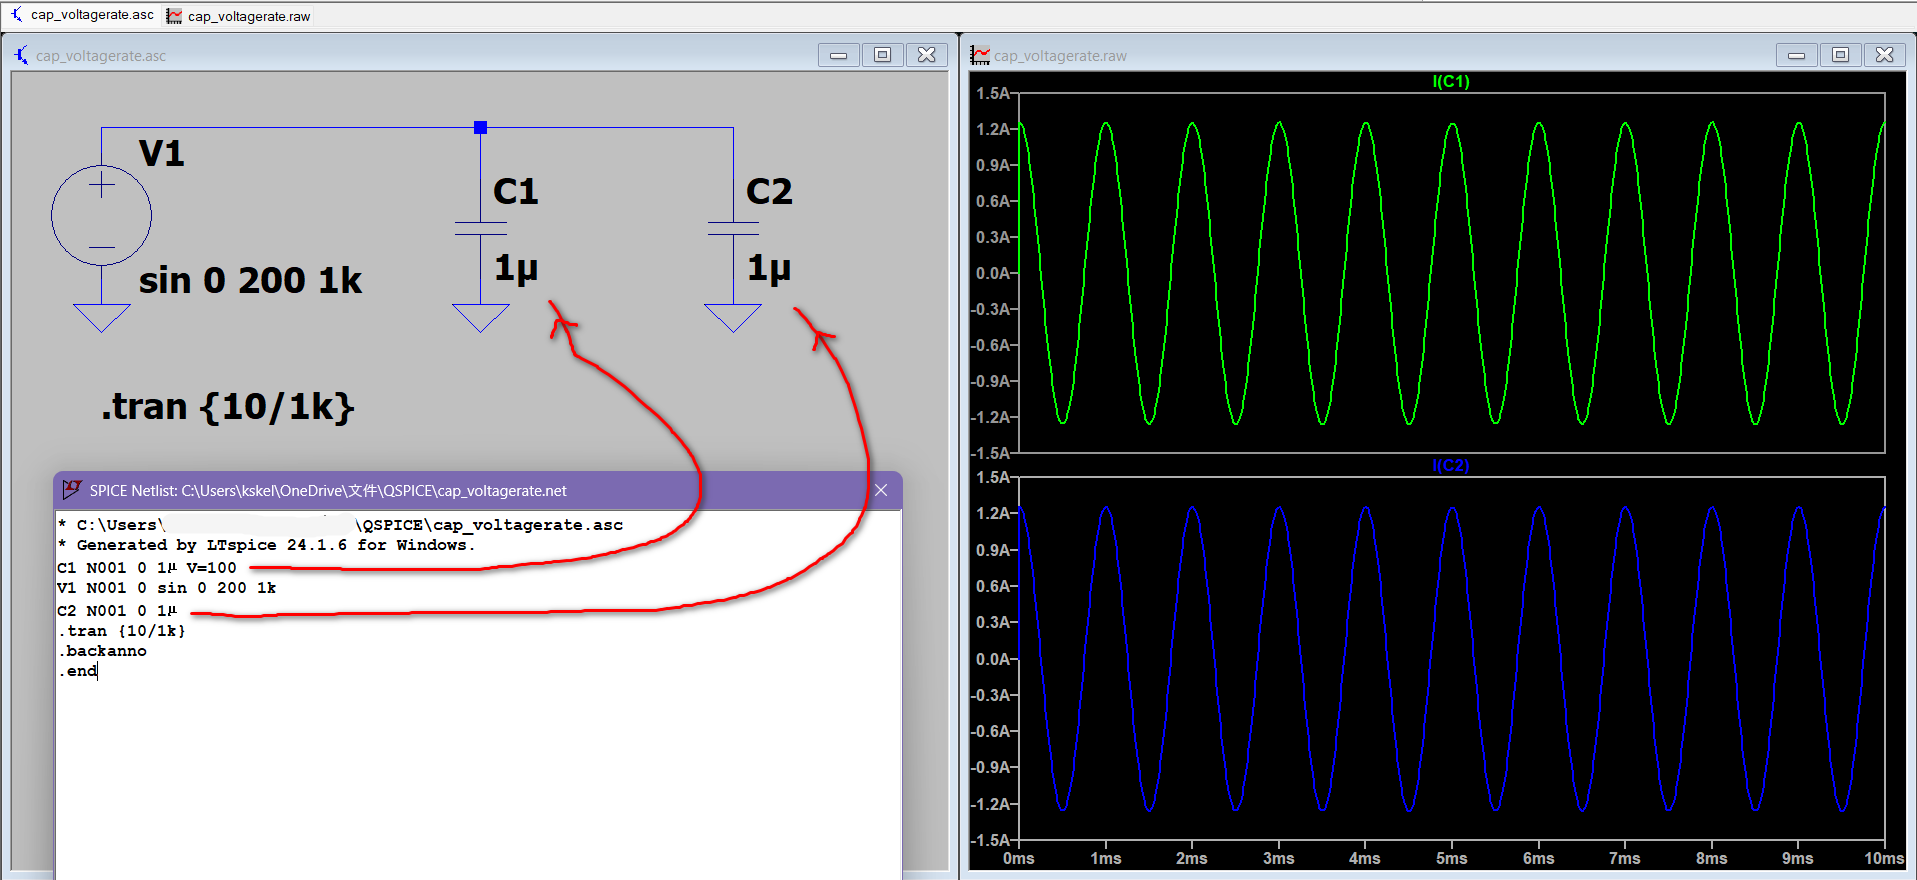Click the C2 component label
This screenshot has height=880, width=1917.
tap(769, 191)
